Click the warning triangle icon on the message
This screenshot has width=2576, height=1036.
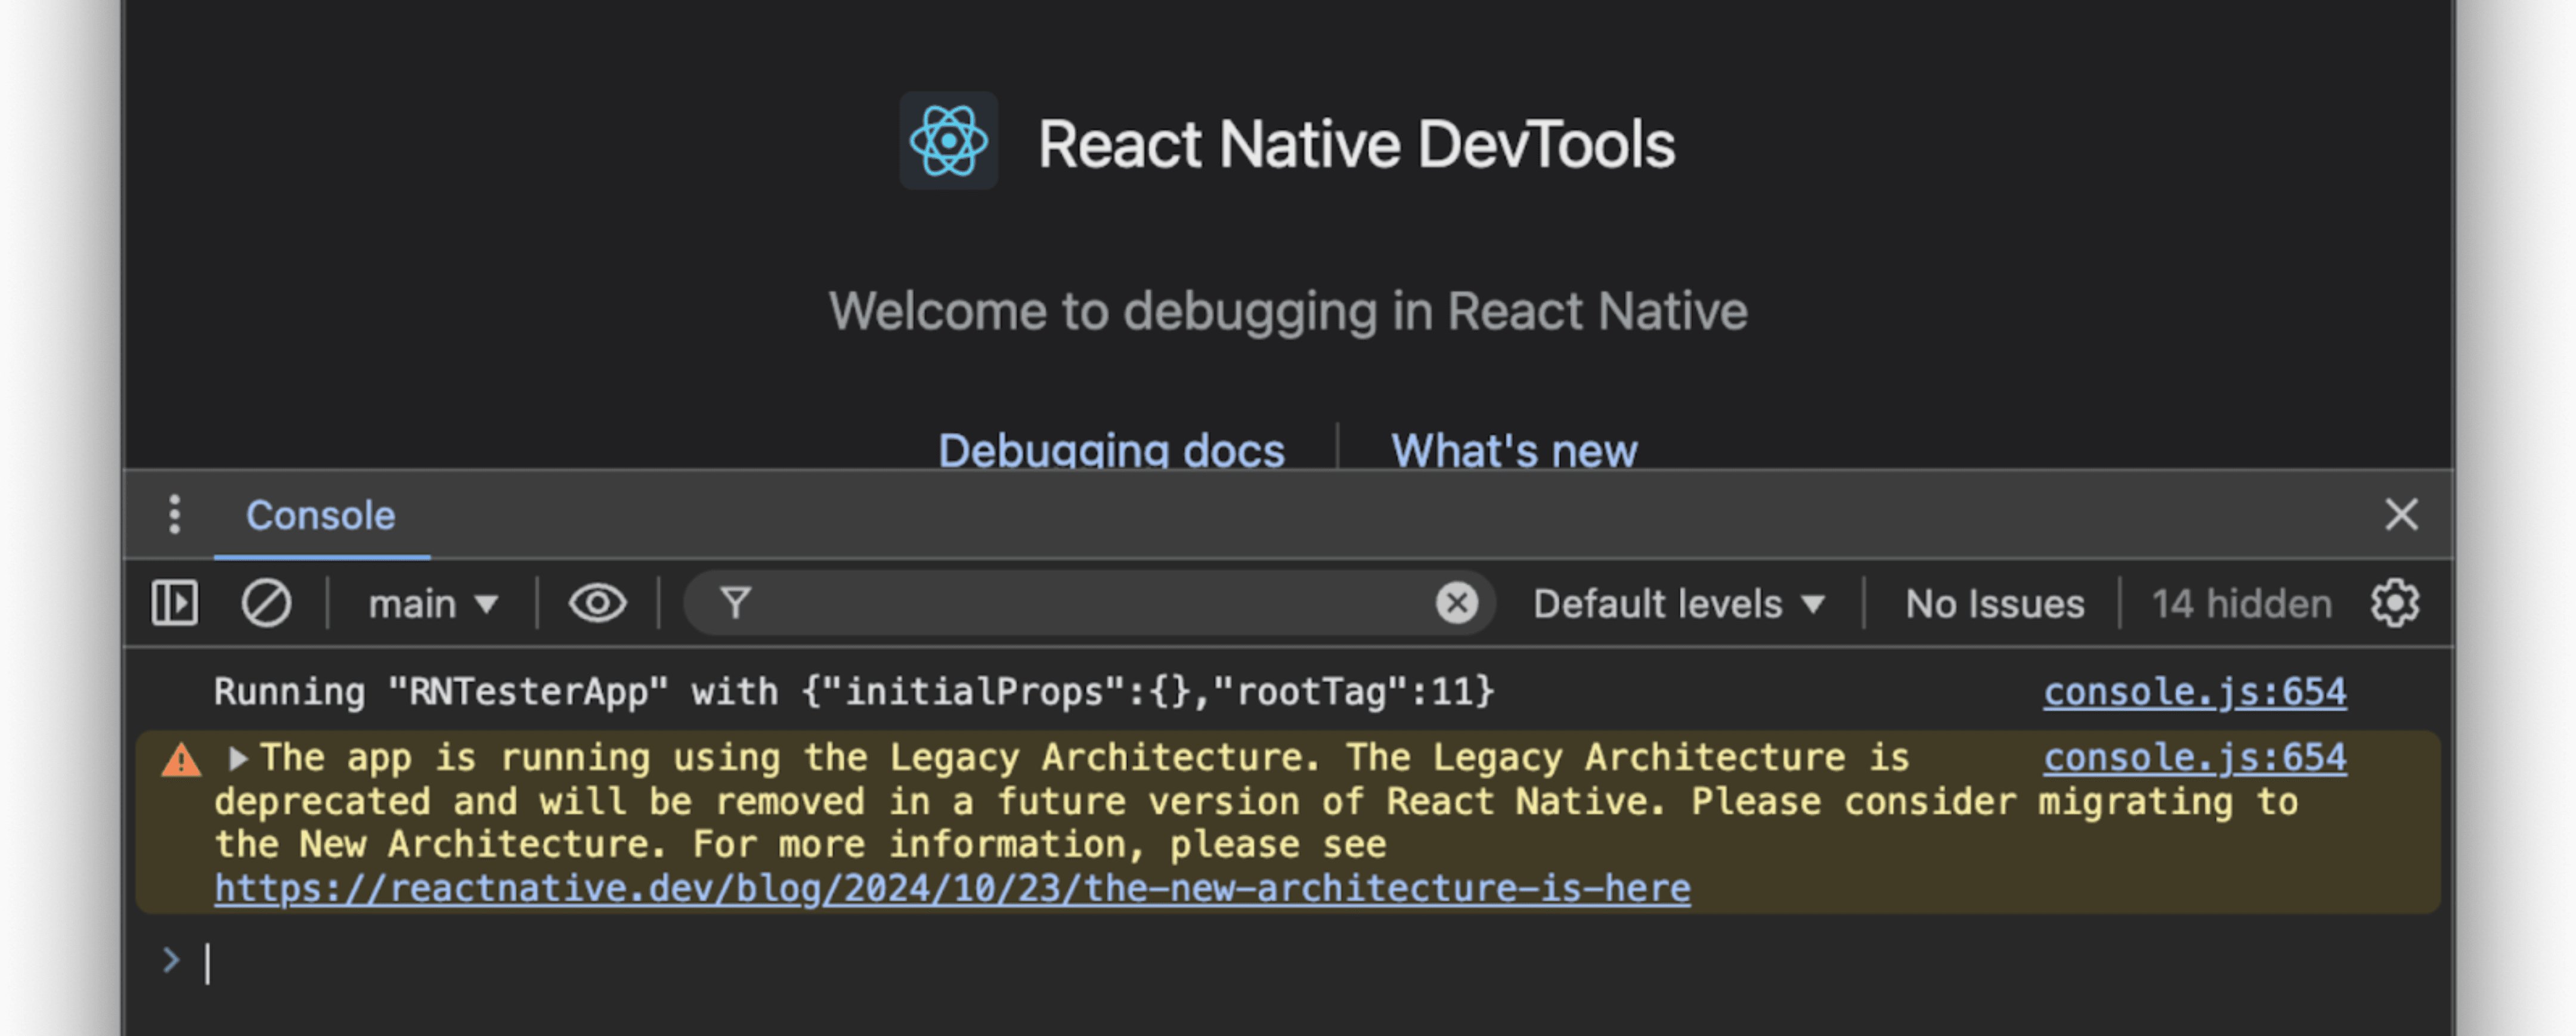[180, 760]
